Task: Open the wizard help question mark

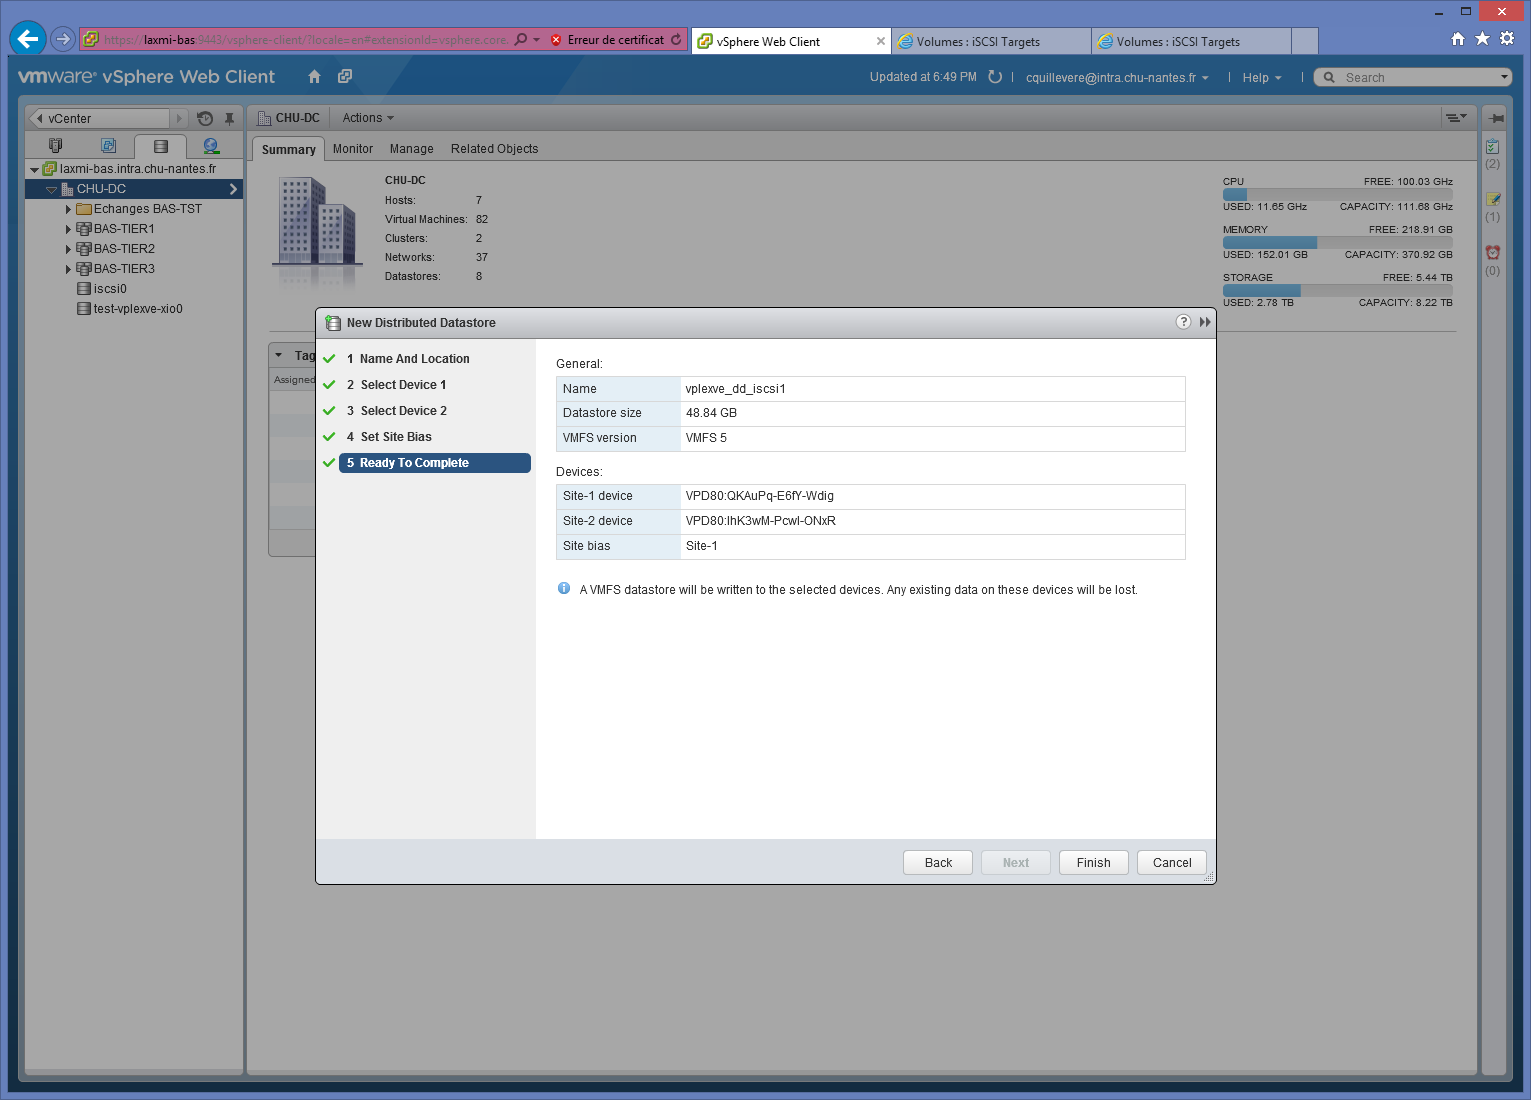Action: [x=1183, y=322]
